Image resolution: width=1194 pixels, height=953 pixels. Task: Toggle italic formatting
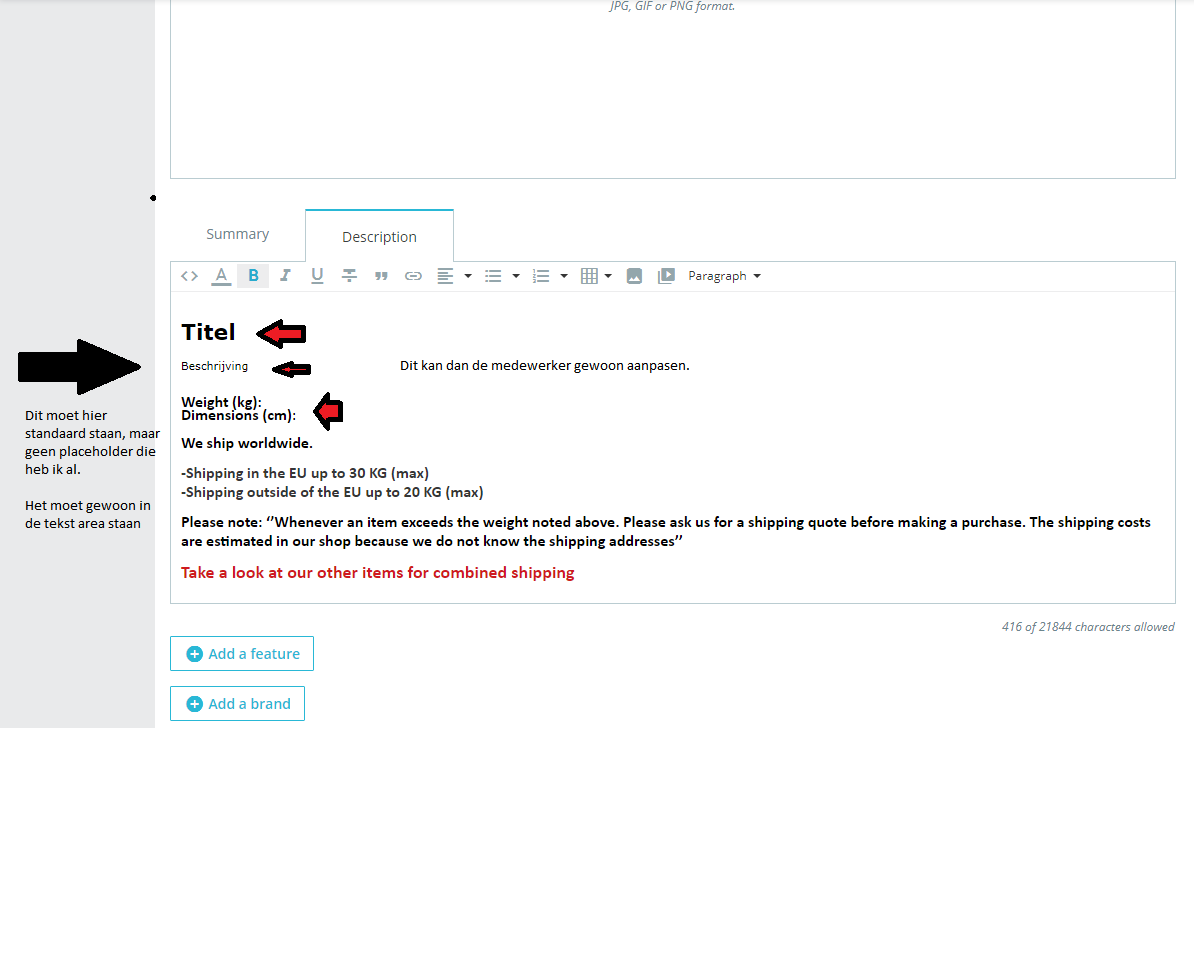(285, 276)
